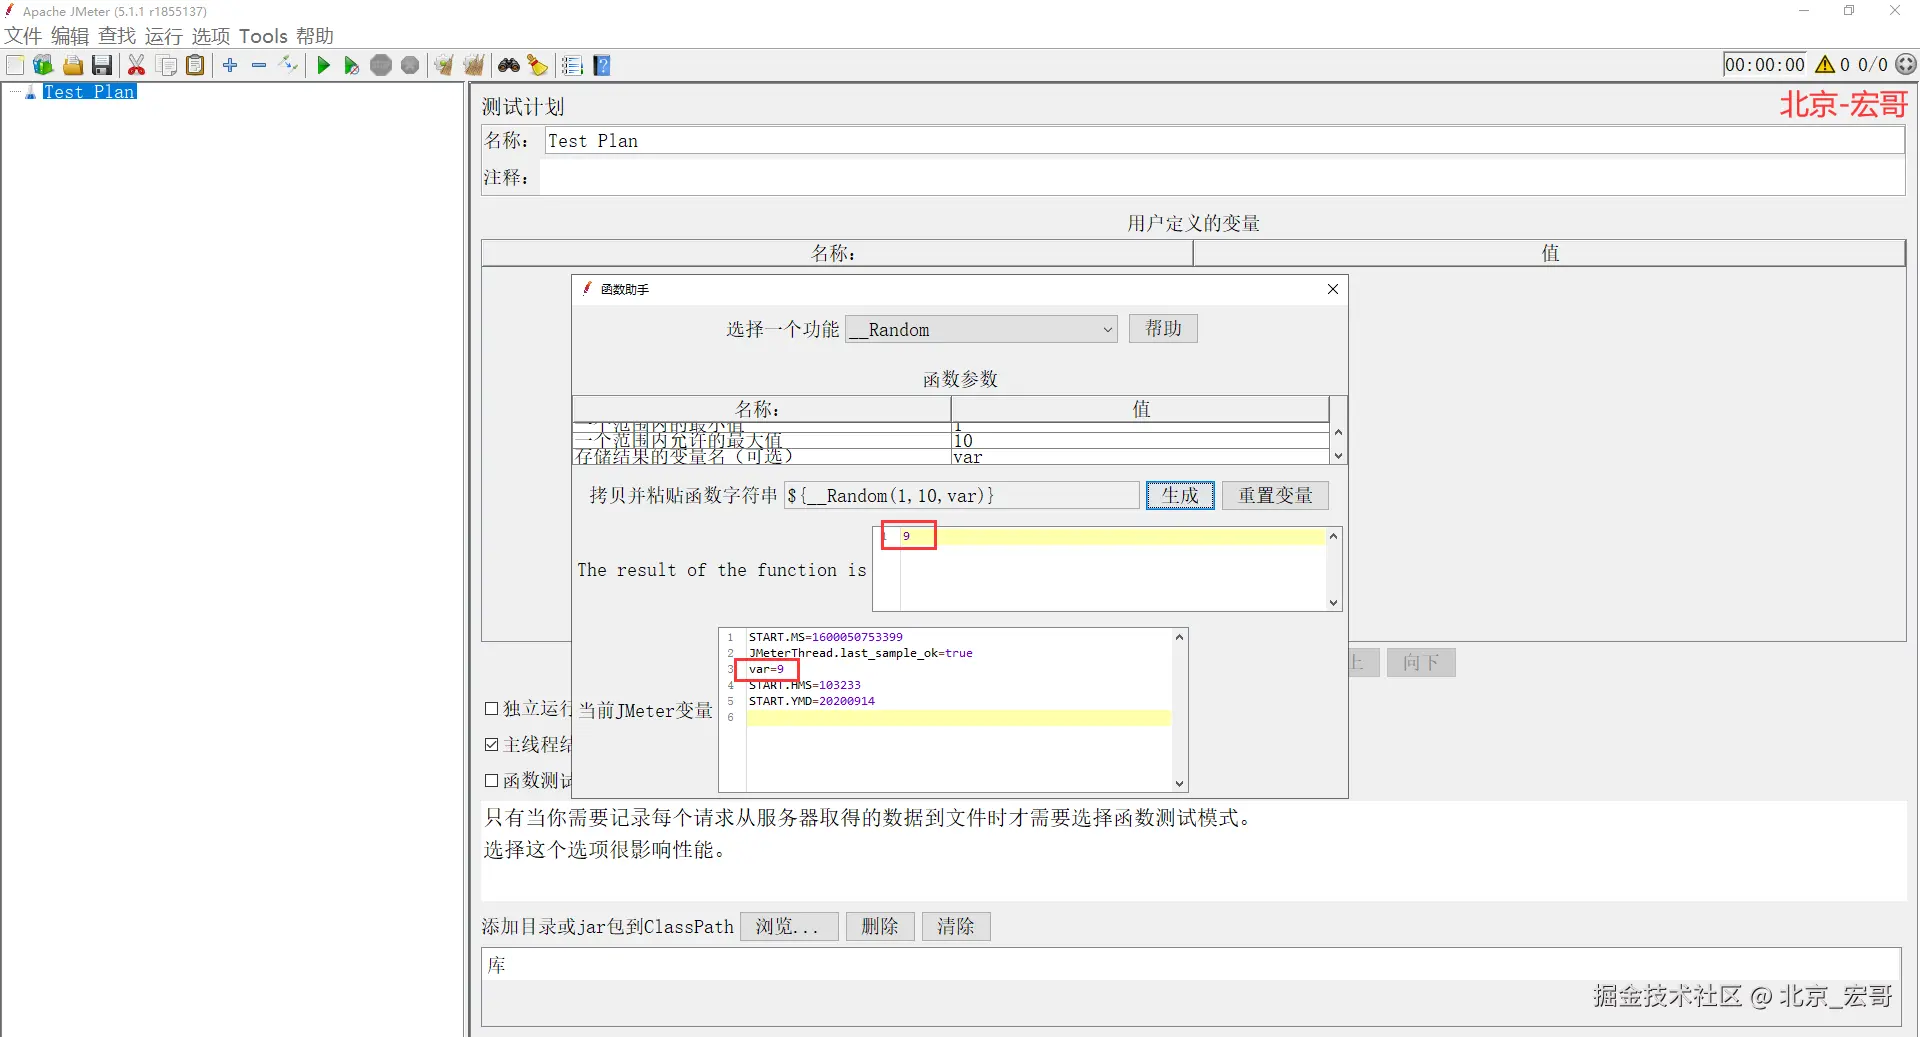The image size is (1920, 1037).
Task: Open the templates icon
Action: point(43,65)
